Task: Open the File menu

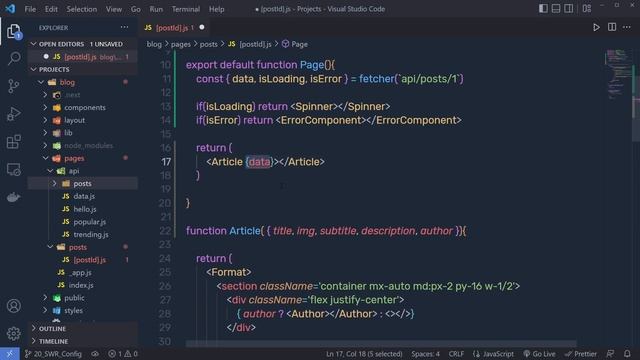Action: tap(30, 9)
